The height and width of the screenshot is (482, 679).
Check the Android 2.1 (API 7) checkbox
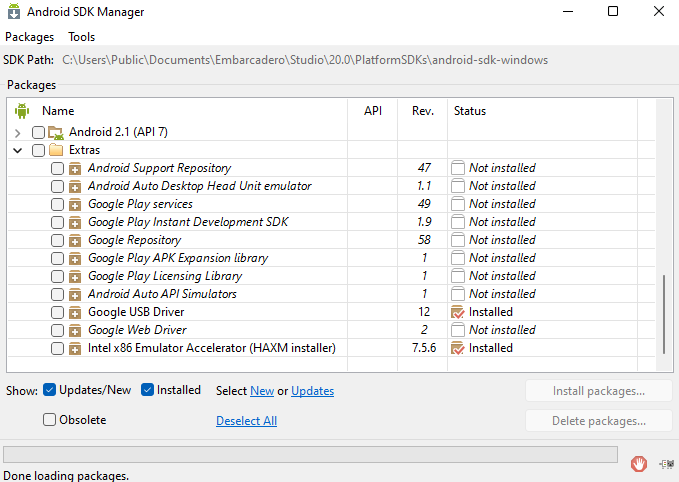pos(39,132)
